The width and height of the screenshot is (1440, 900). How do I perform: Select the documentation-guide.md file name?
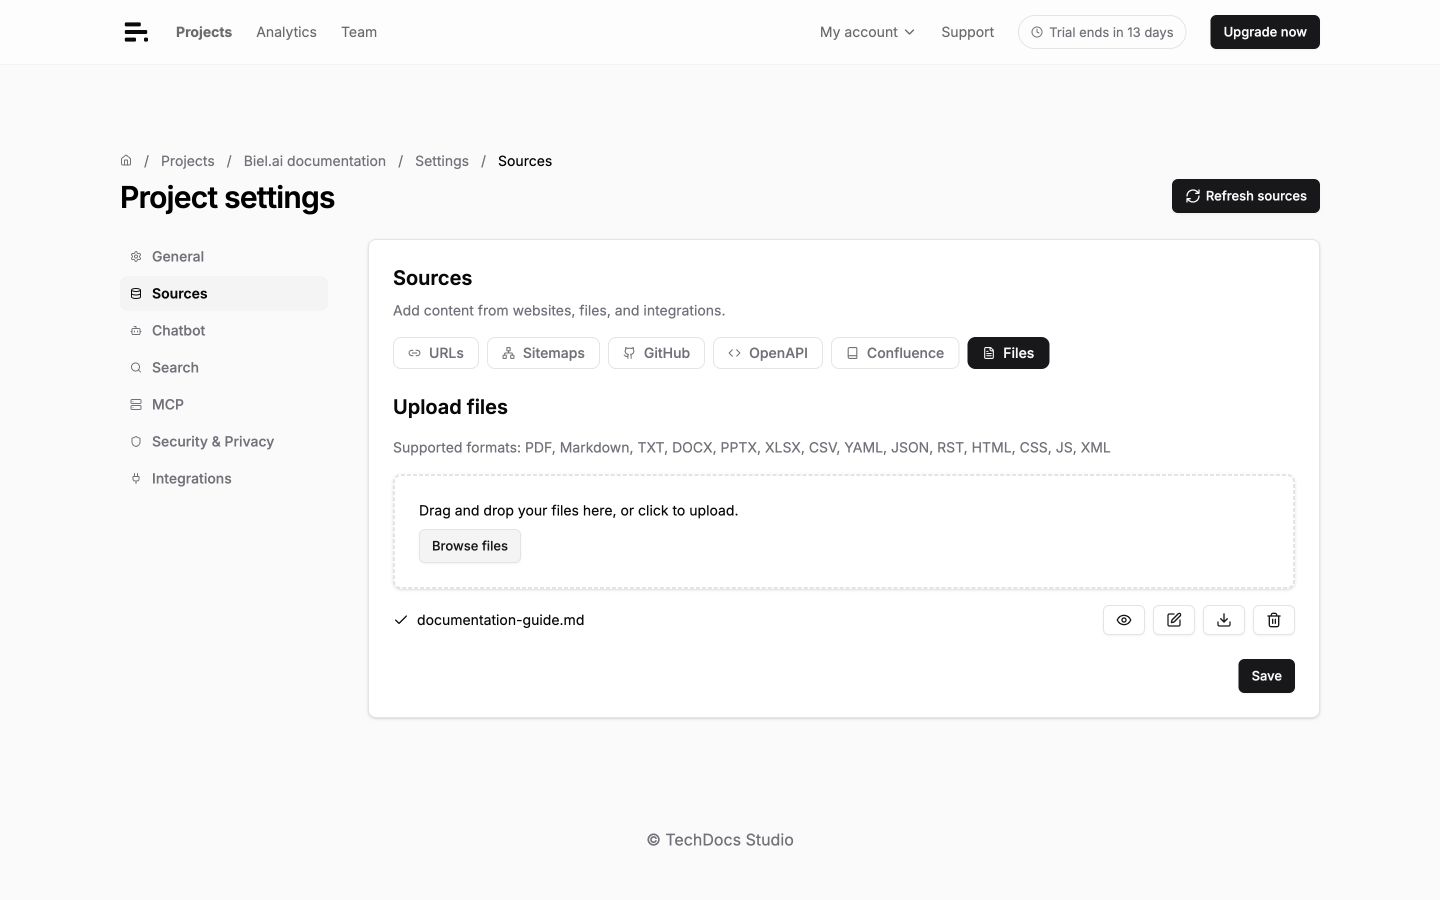500,620
